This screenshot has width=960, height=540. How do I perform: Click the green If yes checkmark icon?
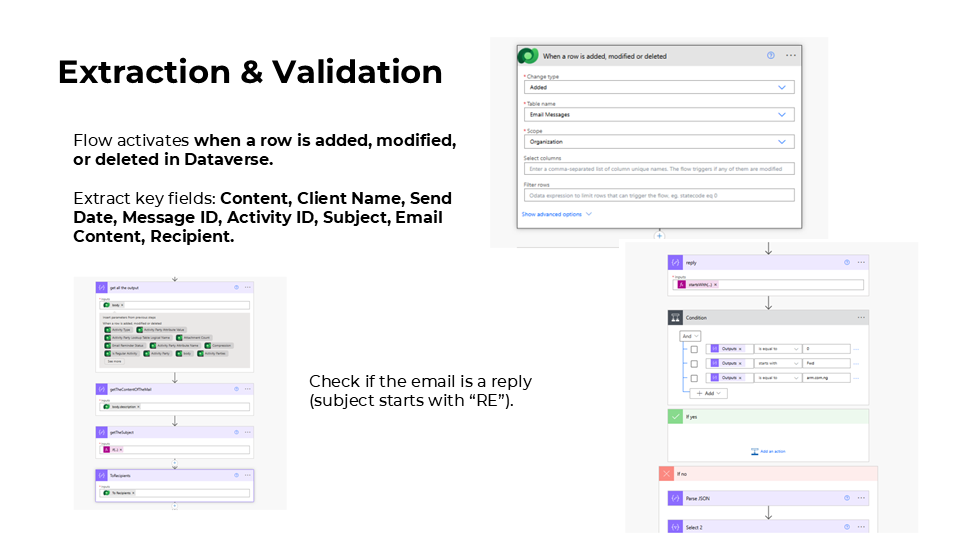(675, 416)
